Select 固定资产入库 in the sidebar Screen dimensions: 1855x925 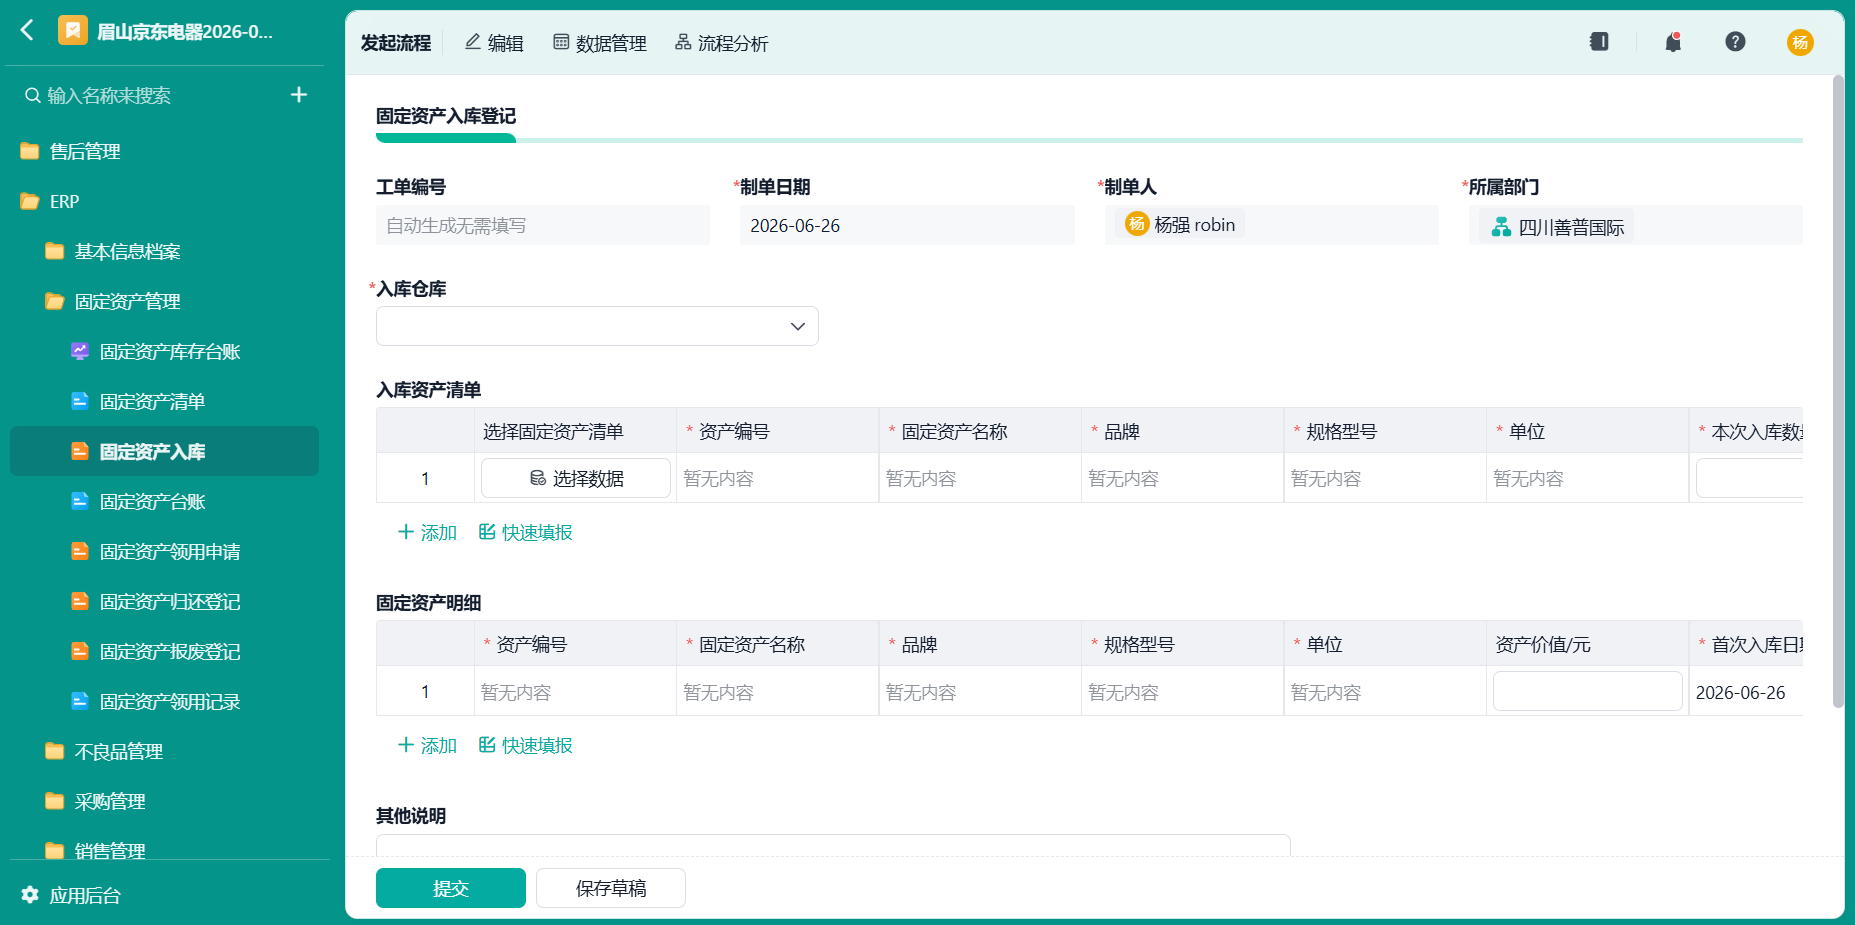click(x=165, y=451)
